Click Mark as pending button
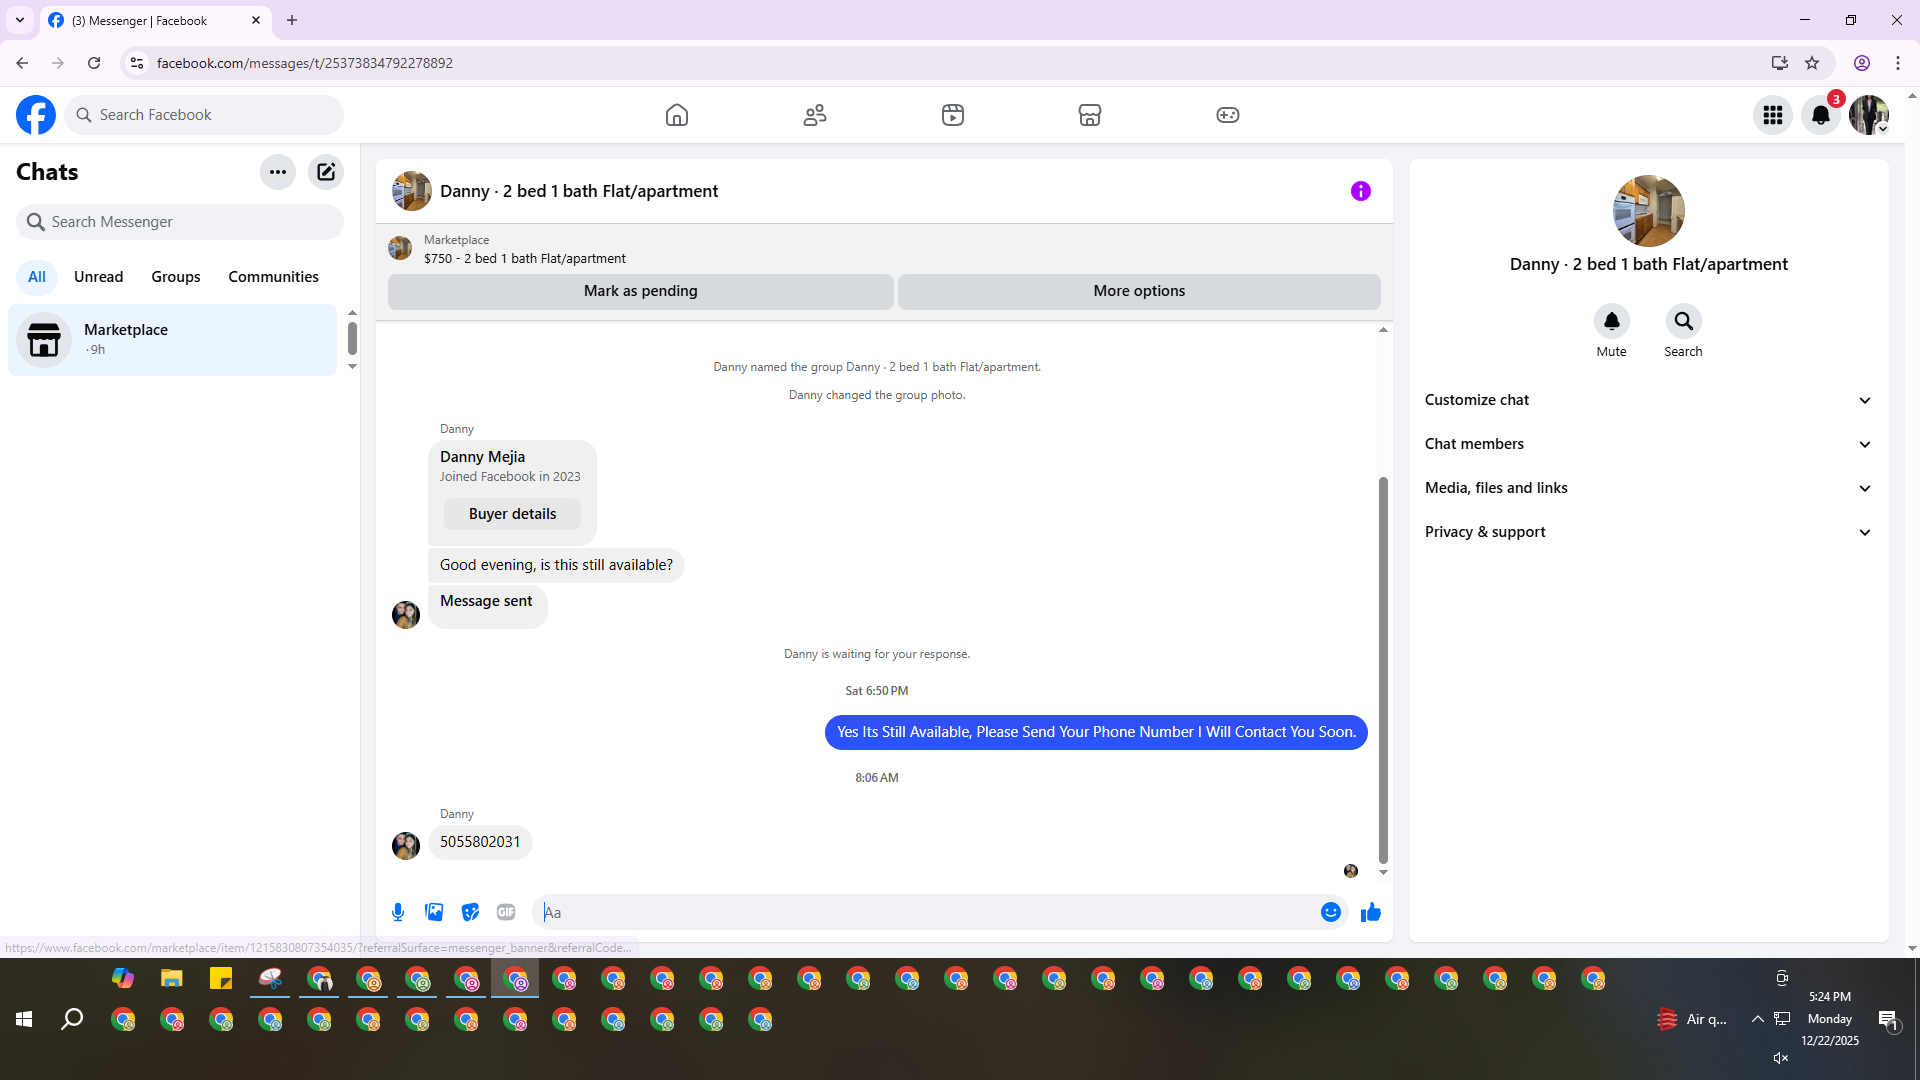Screen dimensions: 1920x1080 pyautogui.click(x=640, y=291)
